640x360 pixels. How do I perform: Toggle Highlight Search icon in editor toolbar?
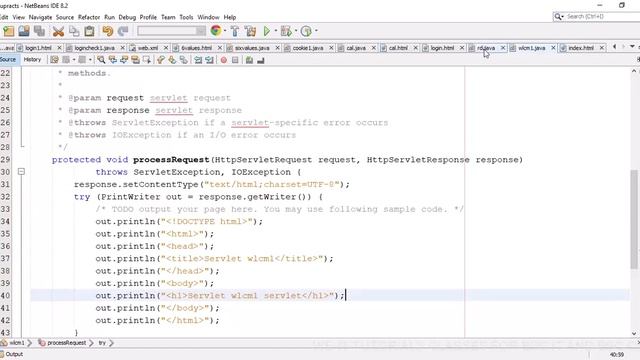pyautogui.click(x=135, y=60)
